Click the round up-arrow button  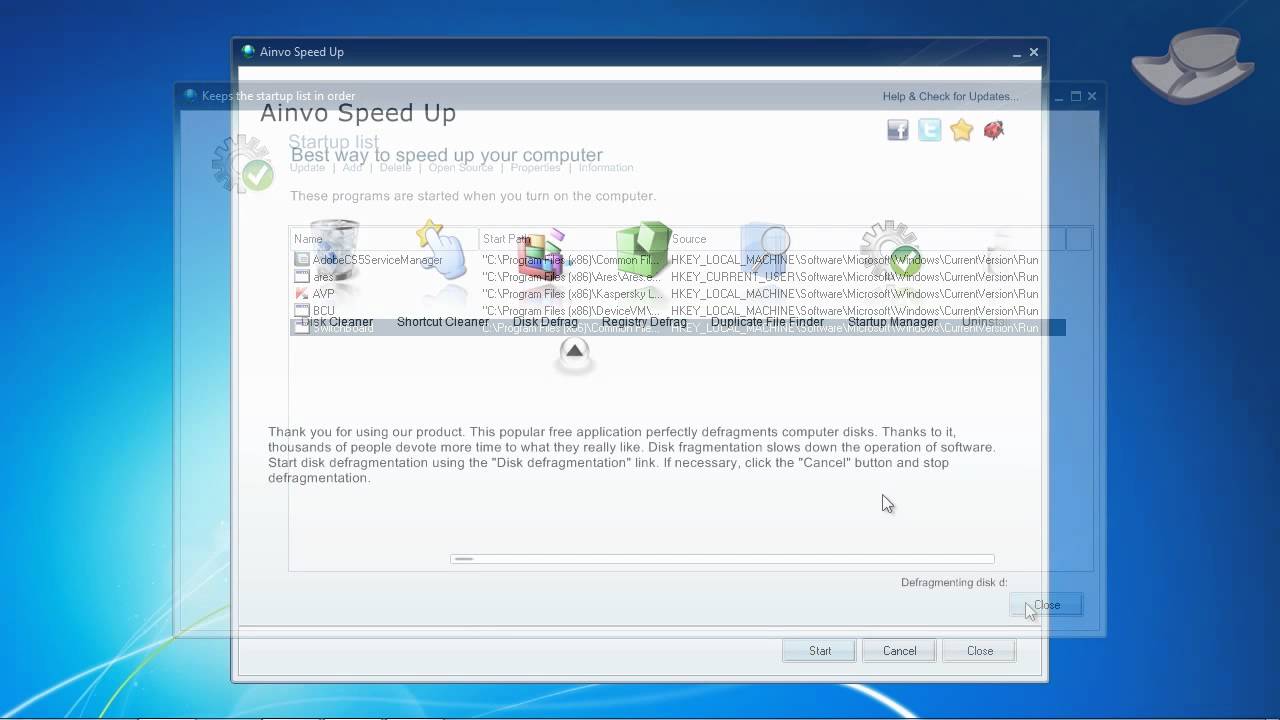click(x=574, y=351)
